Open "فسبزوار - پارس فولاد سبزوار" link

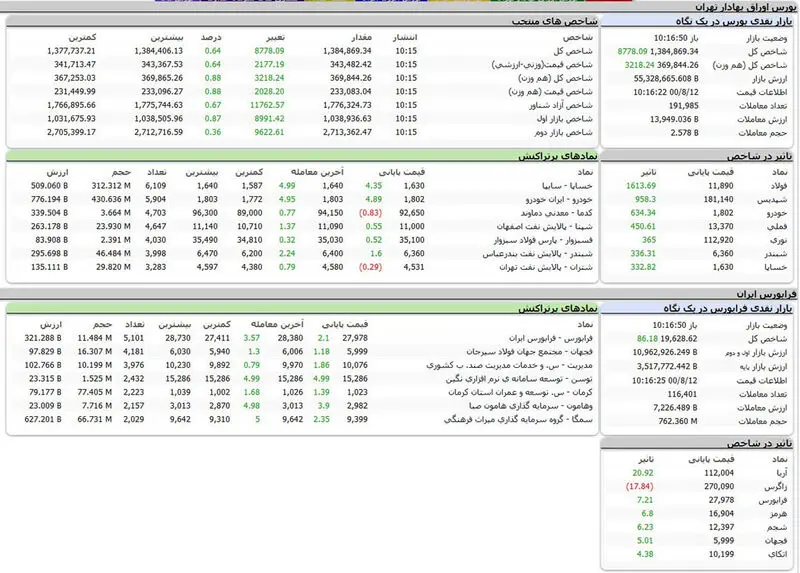click(543, 240)
